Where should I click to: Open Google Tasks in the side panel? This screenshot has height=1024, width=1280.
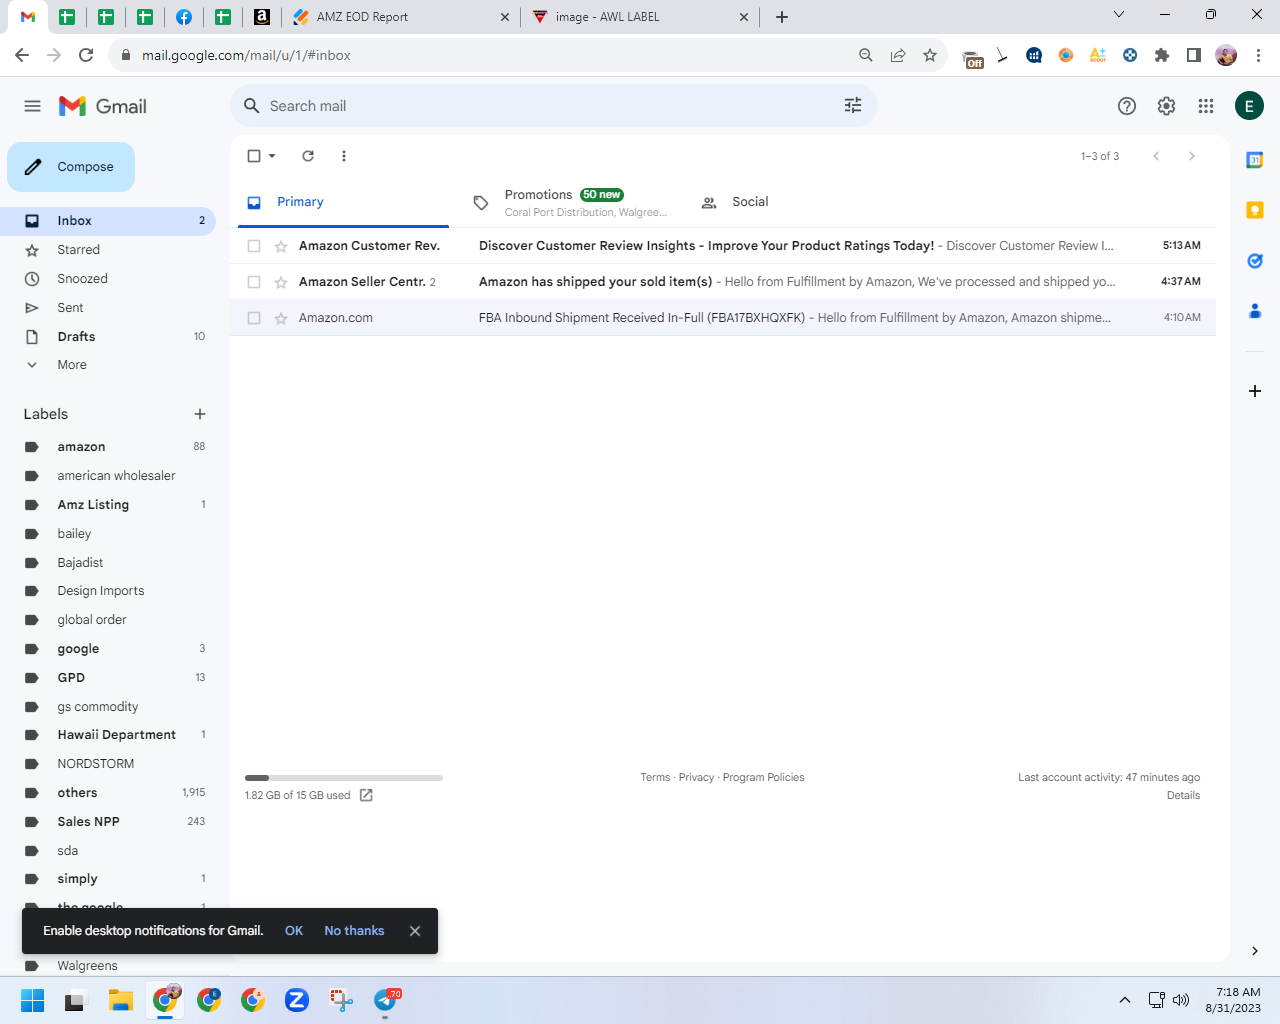click(x=1255, y=261)
